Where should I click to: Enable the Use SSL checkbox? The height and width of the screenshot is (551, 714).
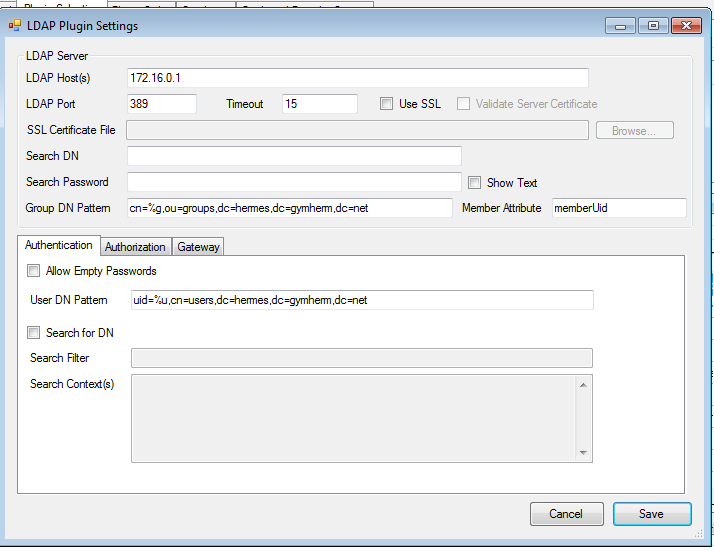coord(387,104)
